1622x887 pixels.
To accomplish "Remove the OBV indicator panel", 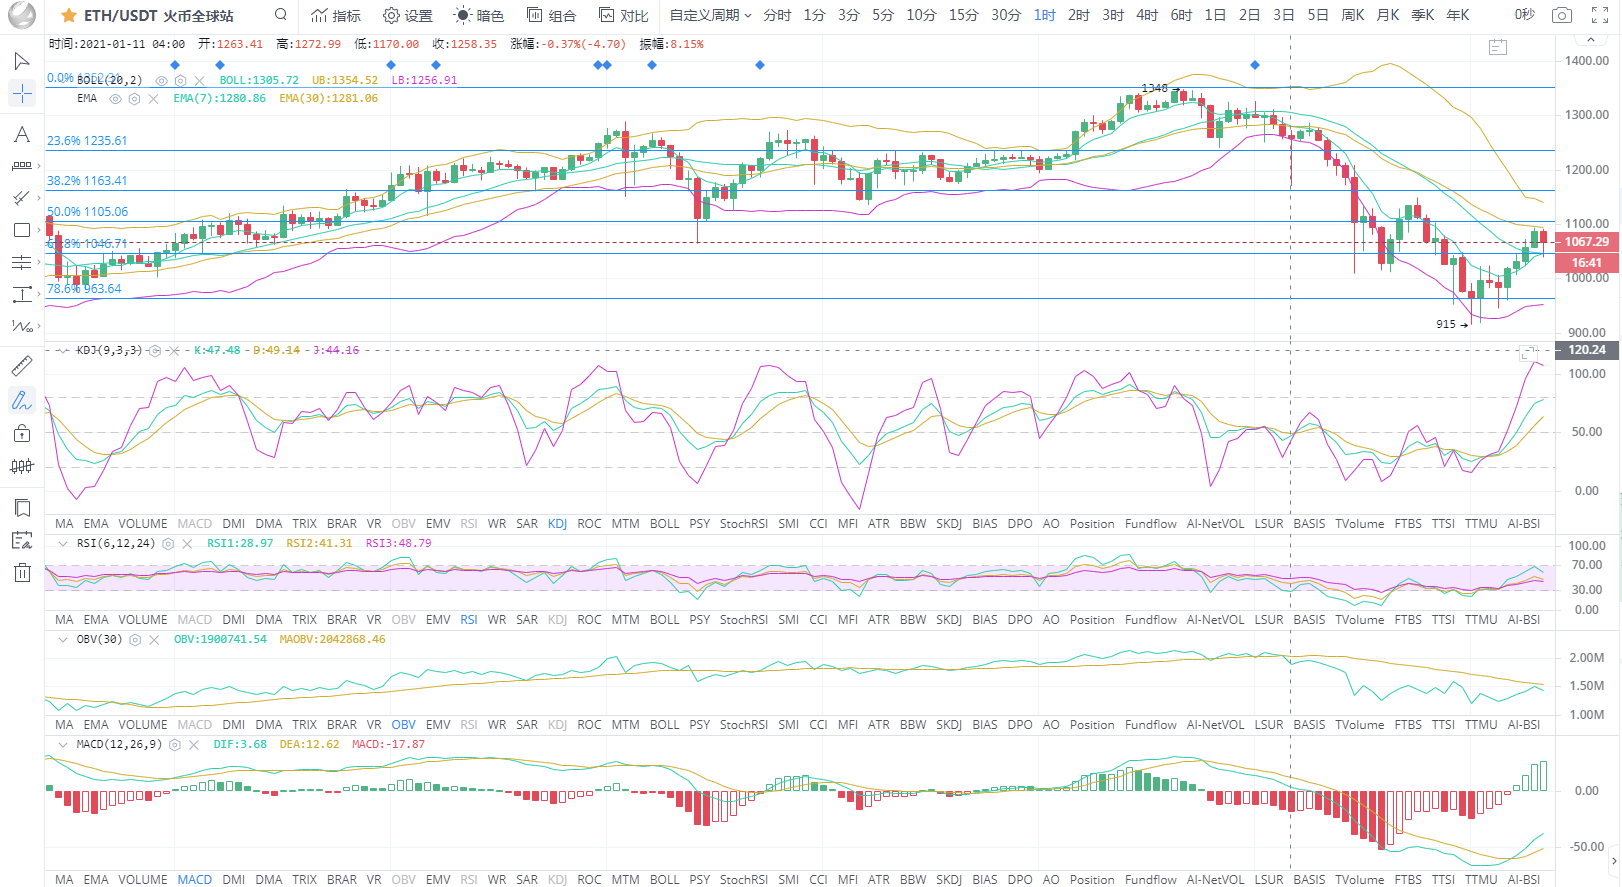I will click(154, 640).
